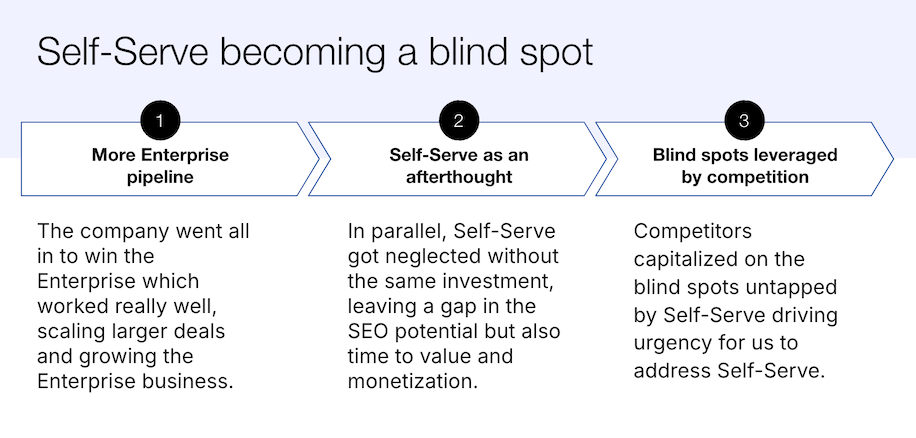Select the black number 2 circle badge

459,121
